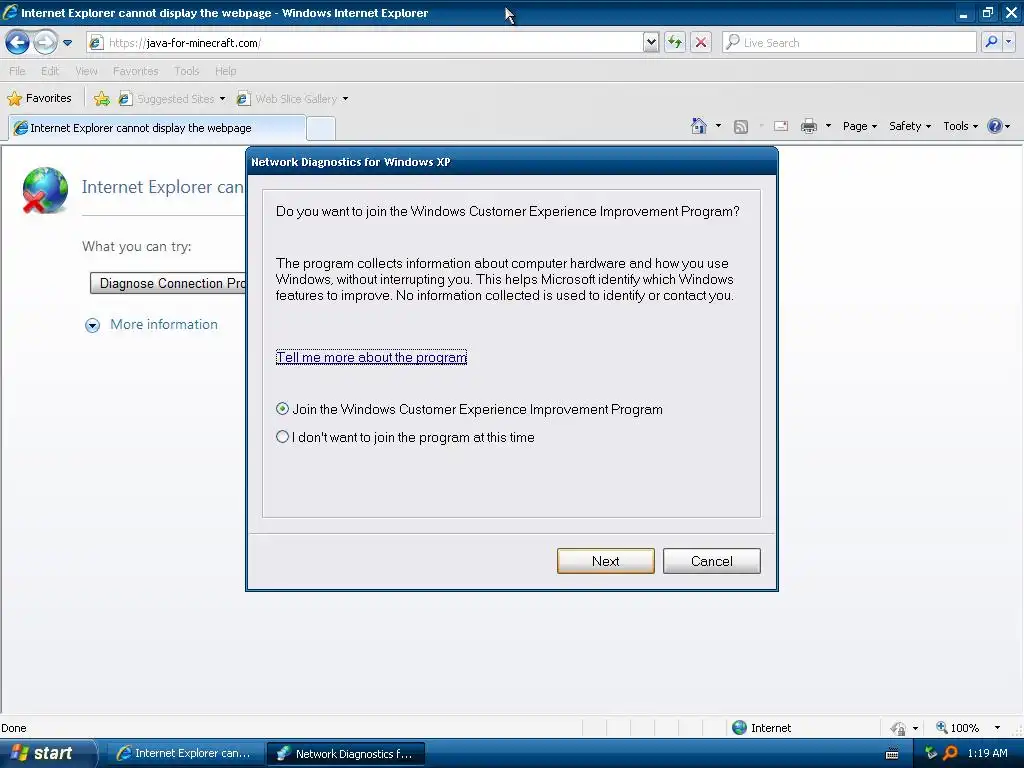Open the zoom level dropdown arrow

[x=997, y=728]
